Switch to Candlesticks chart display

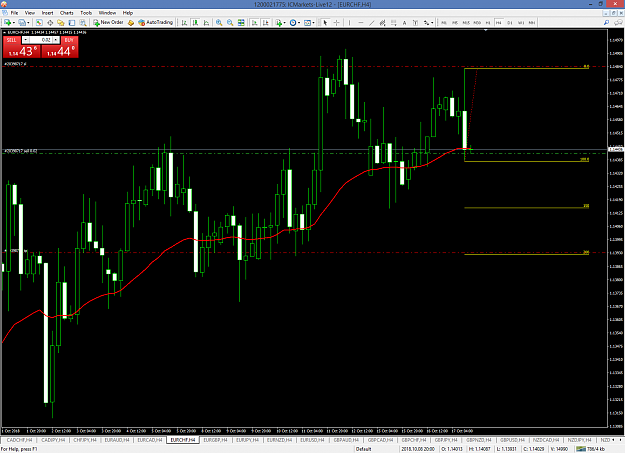click(x=195, y=23)
